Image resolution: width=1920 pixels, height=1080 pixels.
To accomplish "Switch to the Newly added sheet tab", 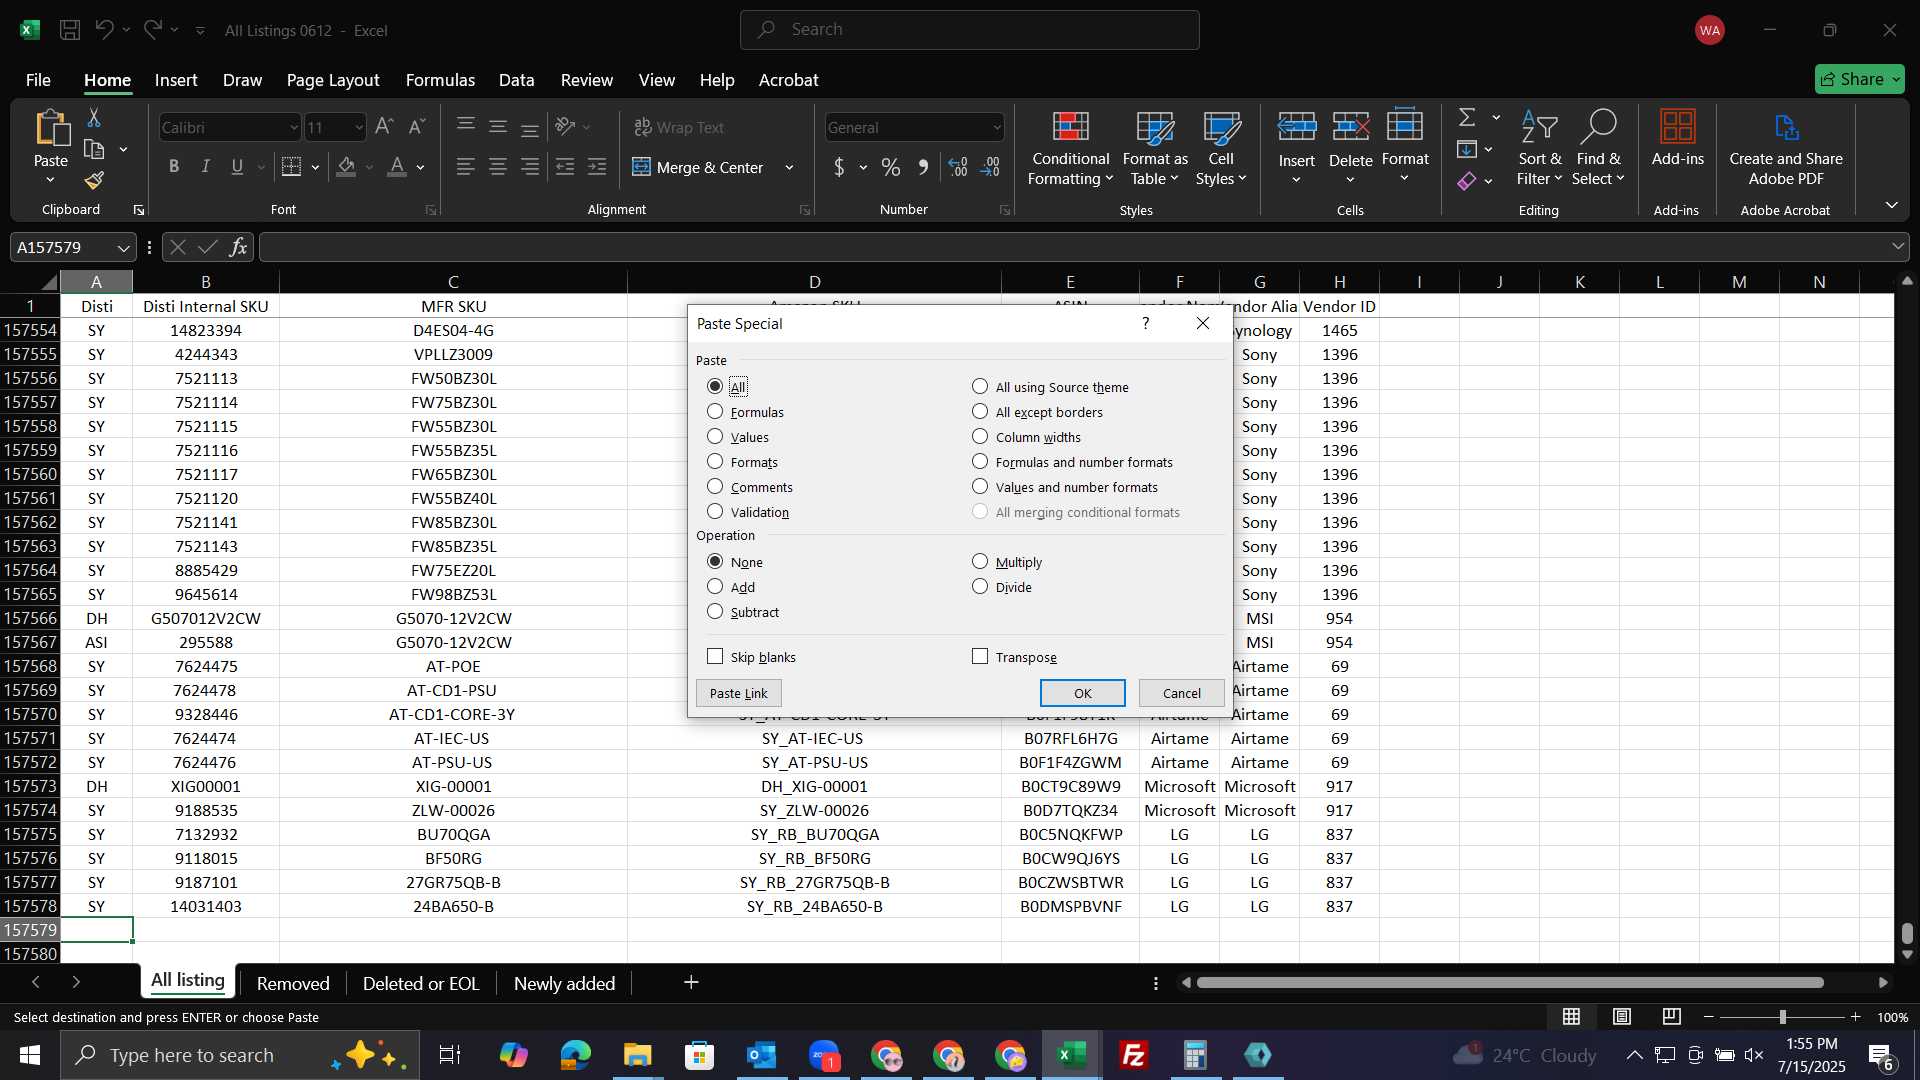I will (564, 983).
